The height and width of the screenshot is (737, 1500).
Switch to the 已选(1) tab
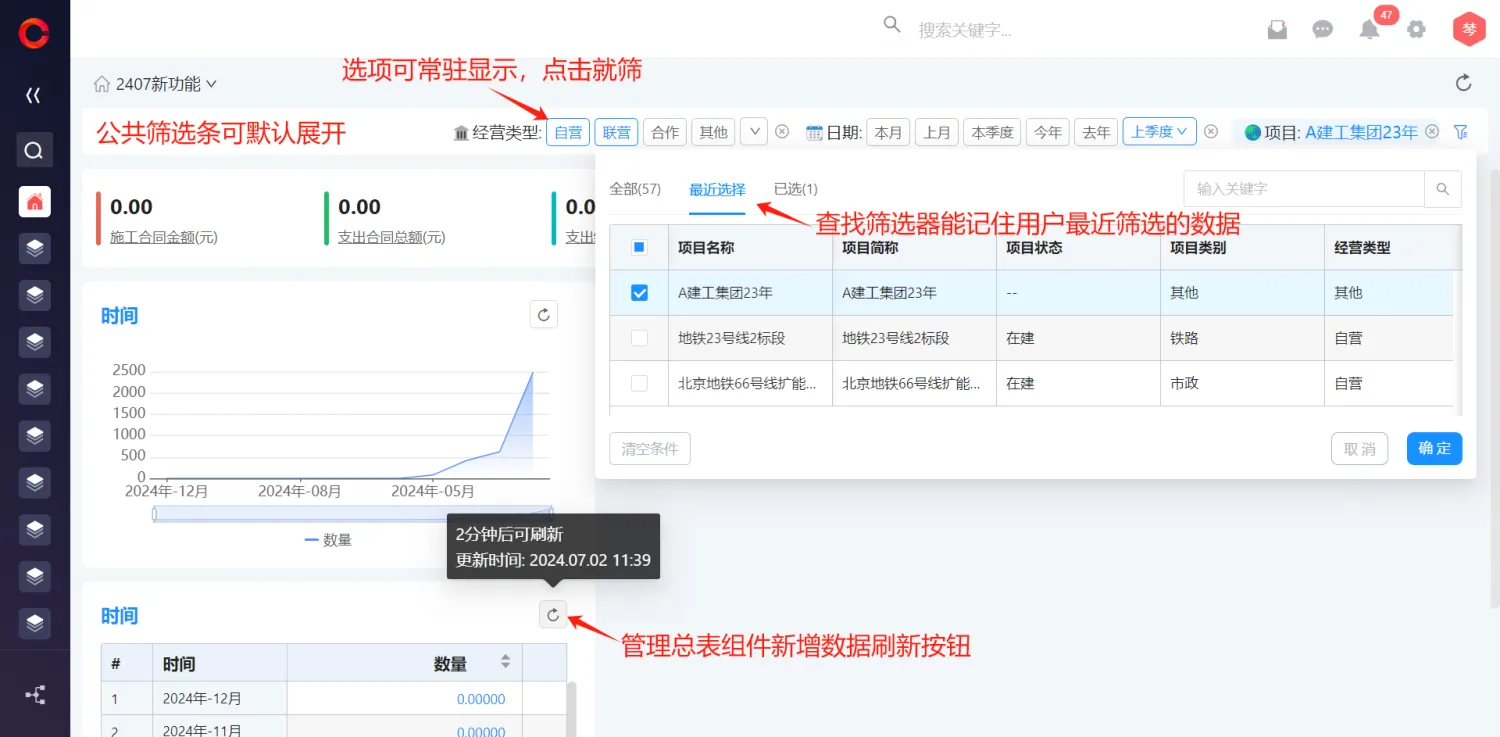coord(795,189)
